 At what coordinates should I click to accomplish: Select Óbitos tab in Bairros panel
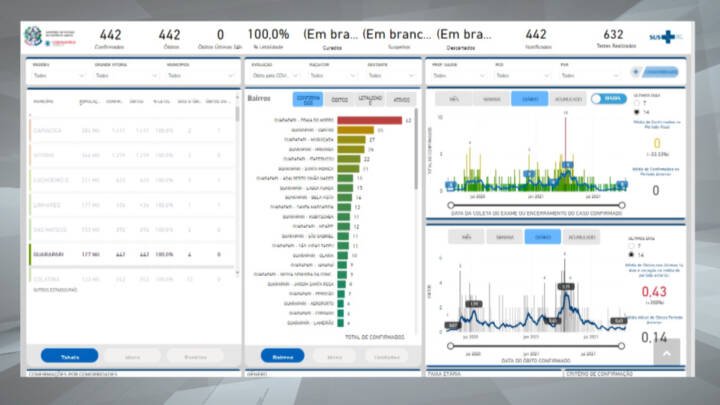pos(339,99)
